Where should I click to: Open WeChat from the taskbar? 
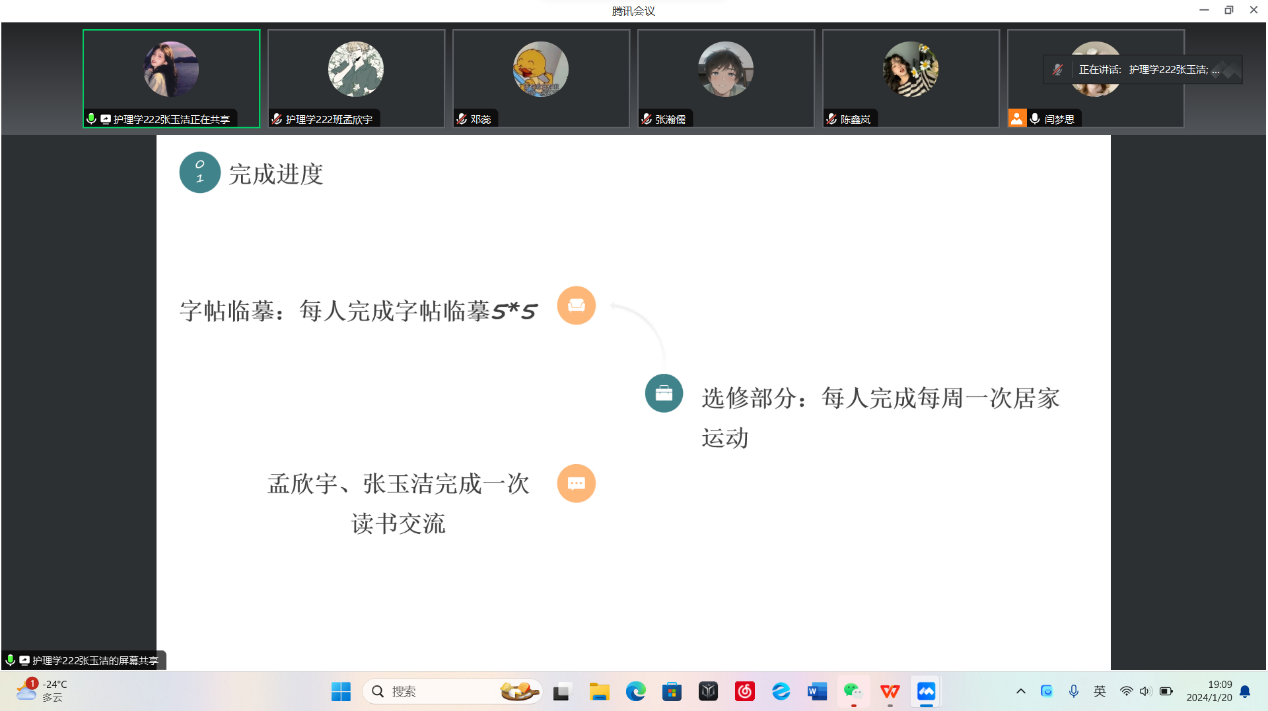(852, 691)
